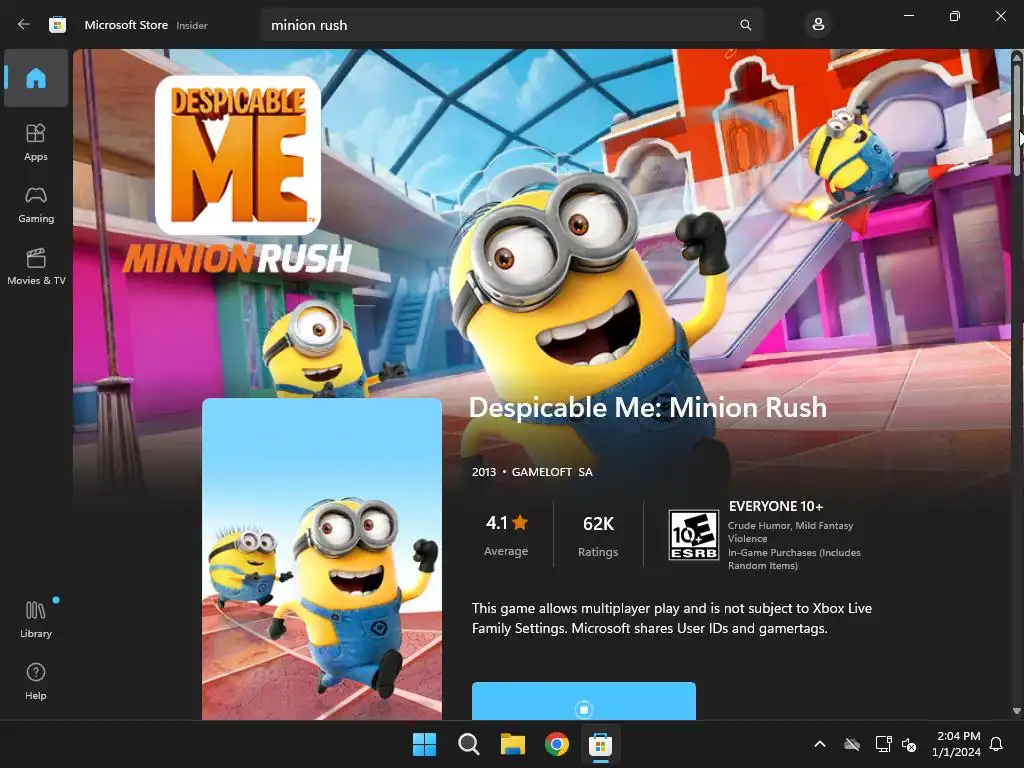This screenshot has width=1024, height=768.
Task: Click the GAMELOFT SA publisher link
Action: (552, 472)
